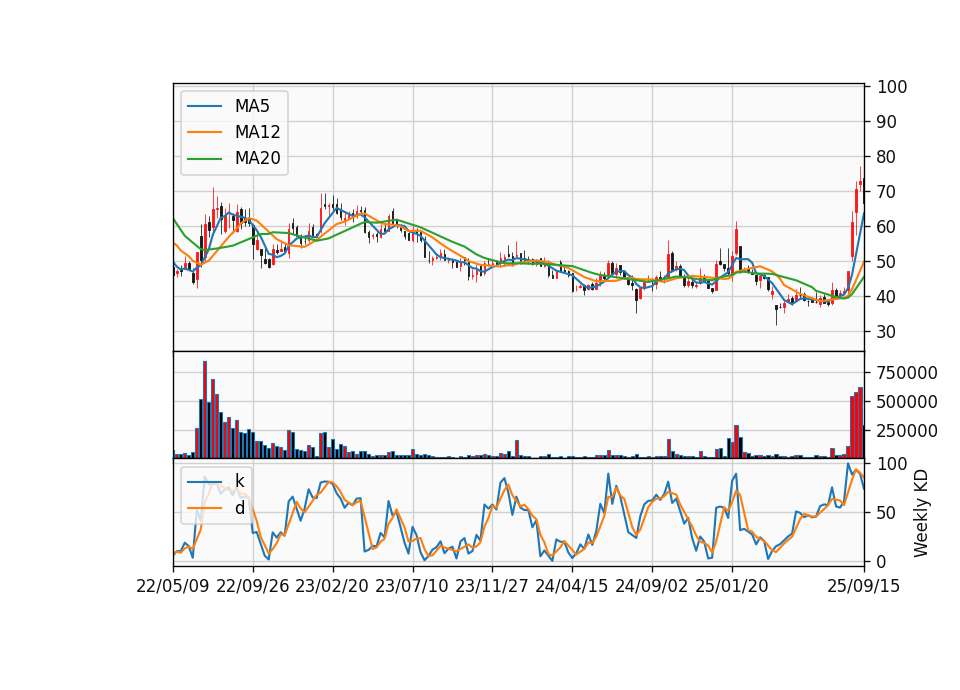Click the price axis value 70

(x=887, y=192)
